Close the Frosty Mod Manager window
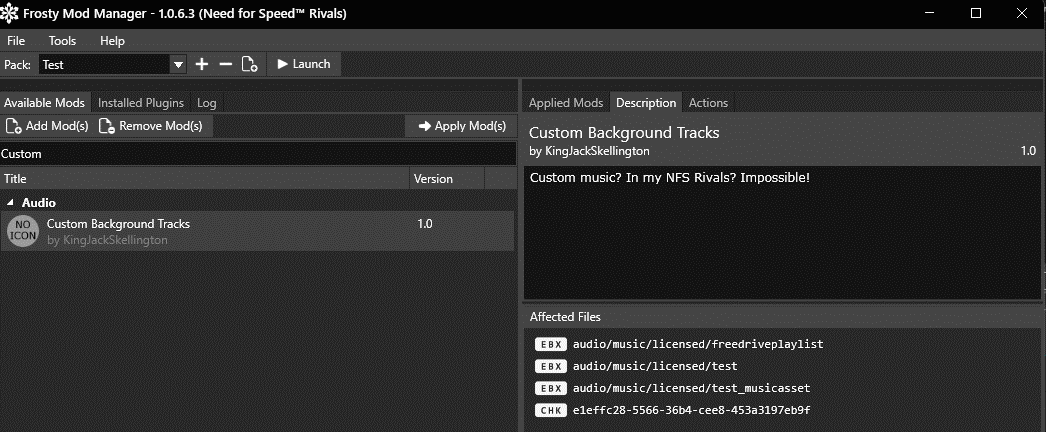The image size is (1046, 432). 1021,13
